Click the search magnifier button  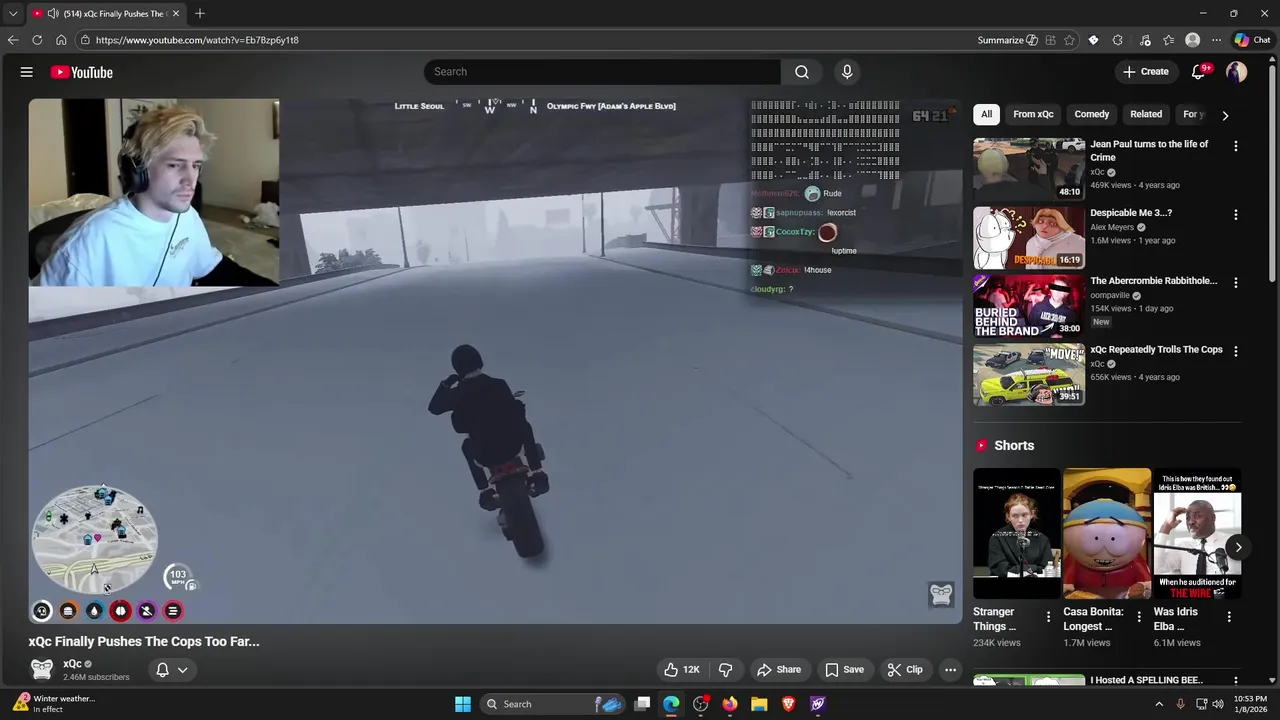tap(802, 72)
